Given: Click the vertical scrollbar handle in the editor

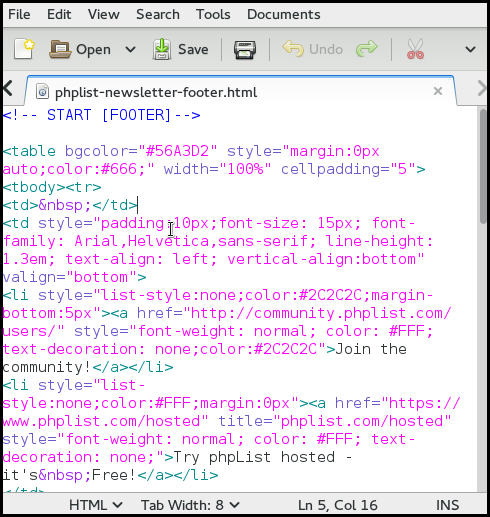Looking at the screenshot, I should pos(483,166).
